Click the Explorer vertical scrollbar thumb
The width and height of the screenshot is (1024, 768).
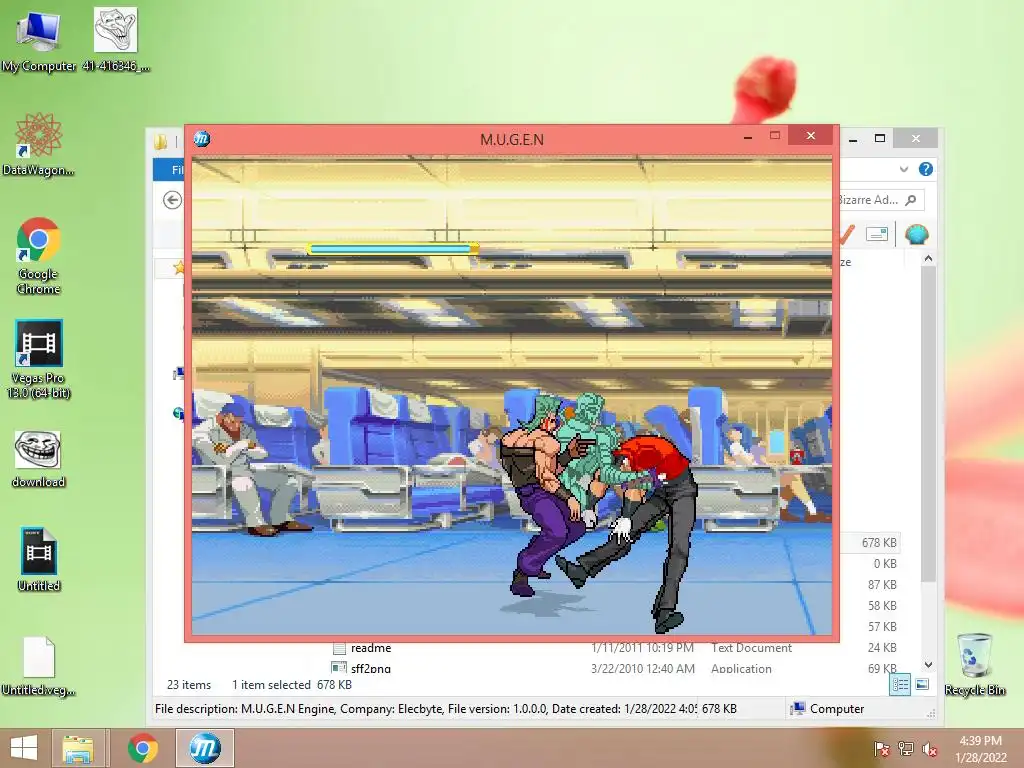pos(928,424)
